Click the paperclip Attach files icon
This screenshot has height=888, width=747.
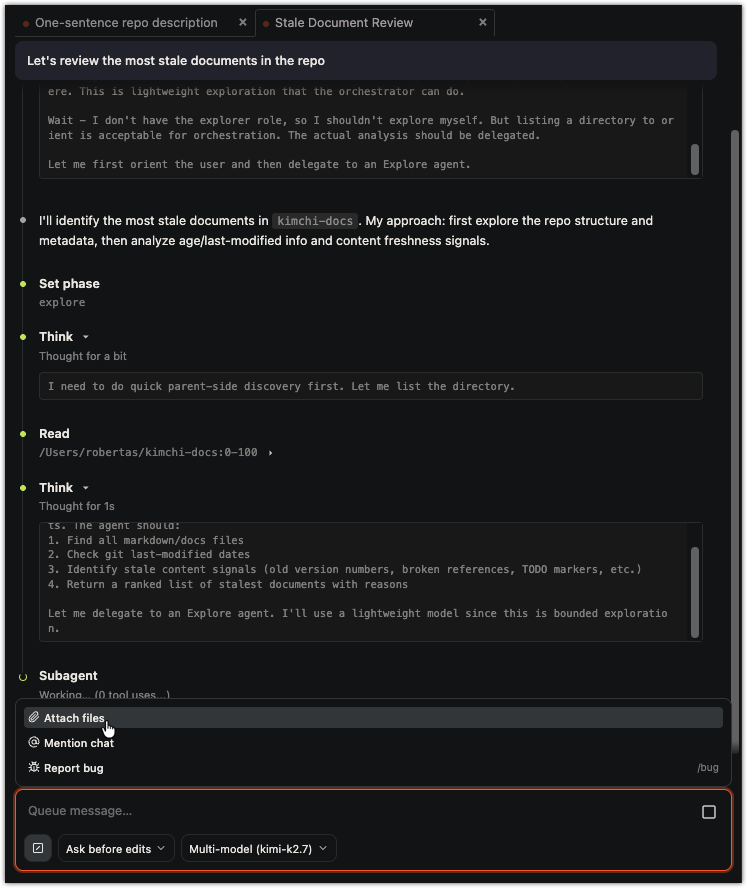pyautogui.click(x=34, y=718)
